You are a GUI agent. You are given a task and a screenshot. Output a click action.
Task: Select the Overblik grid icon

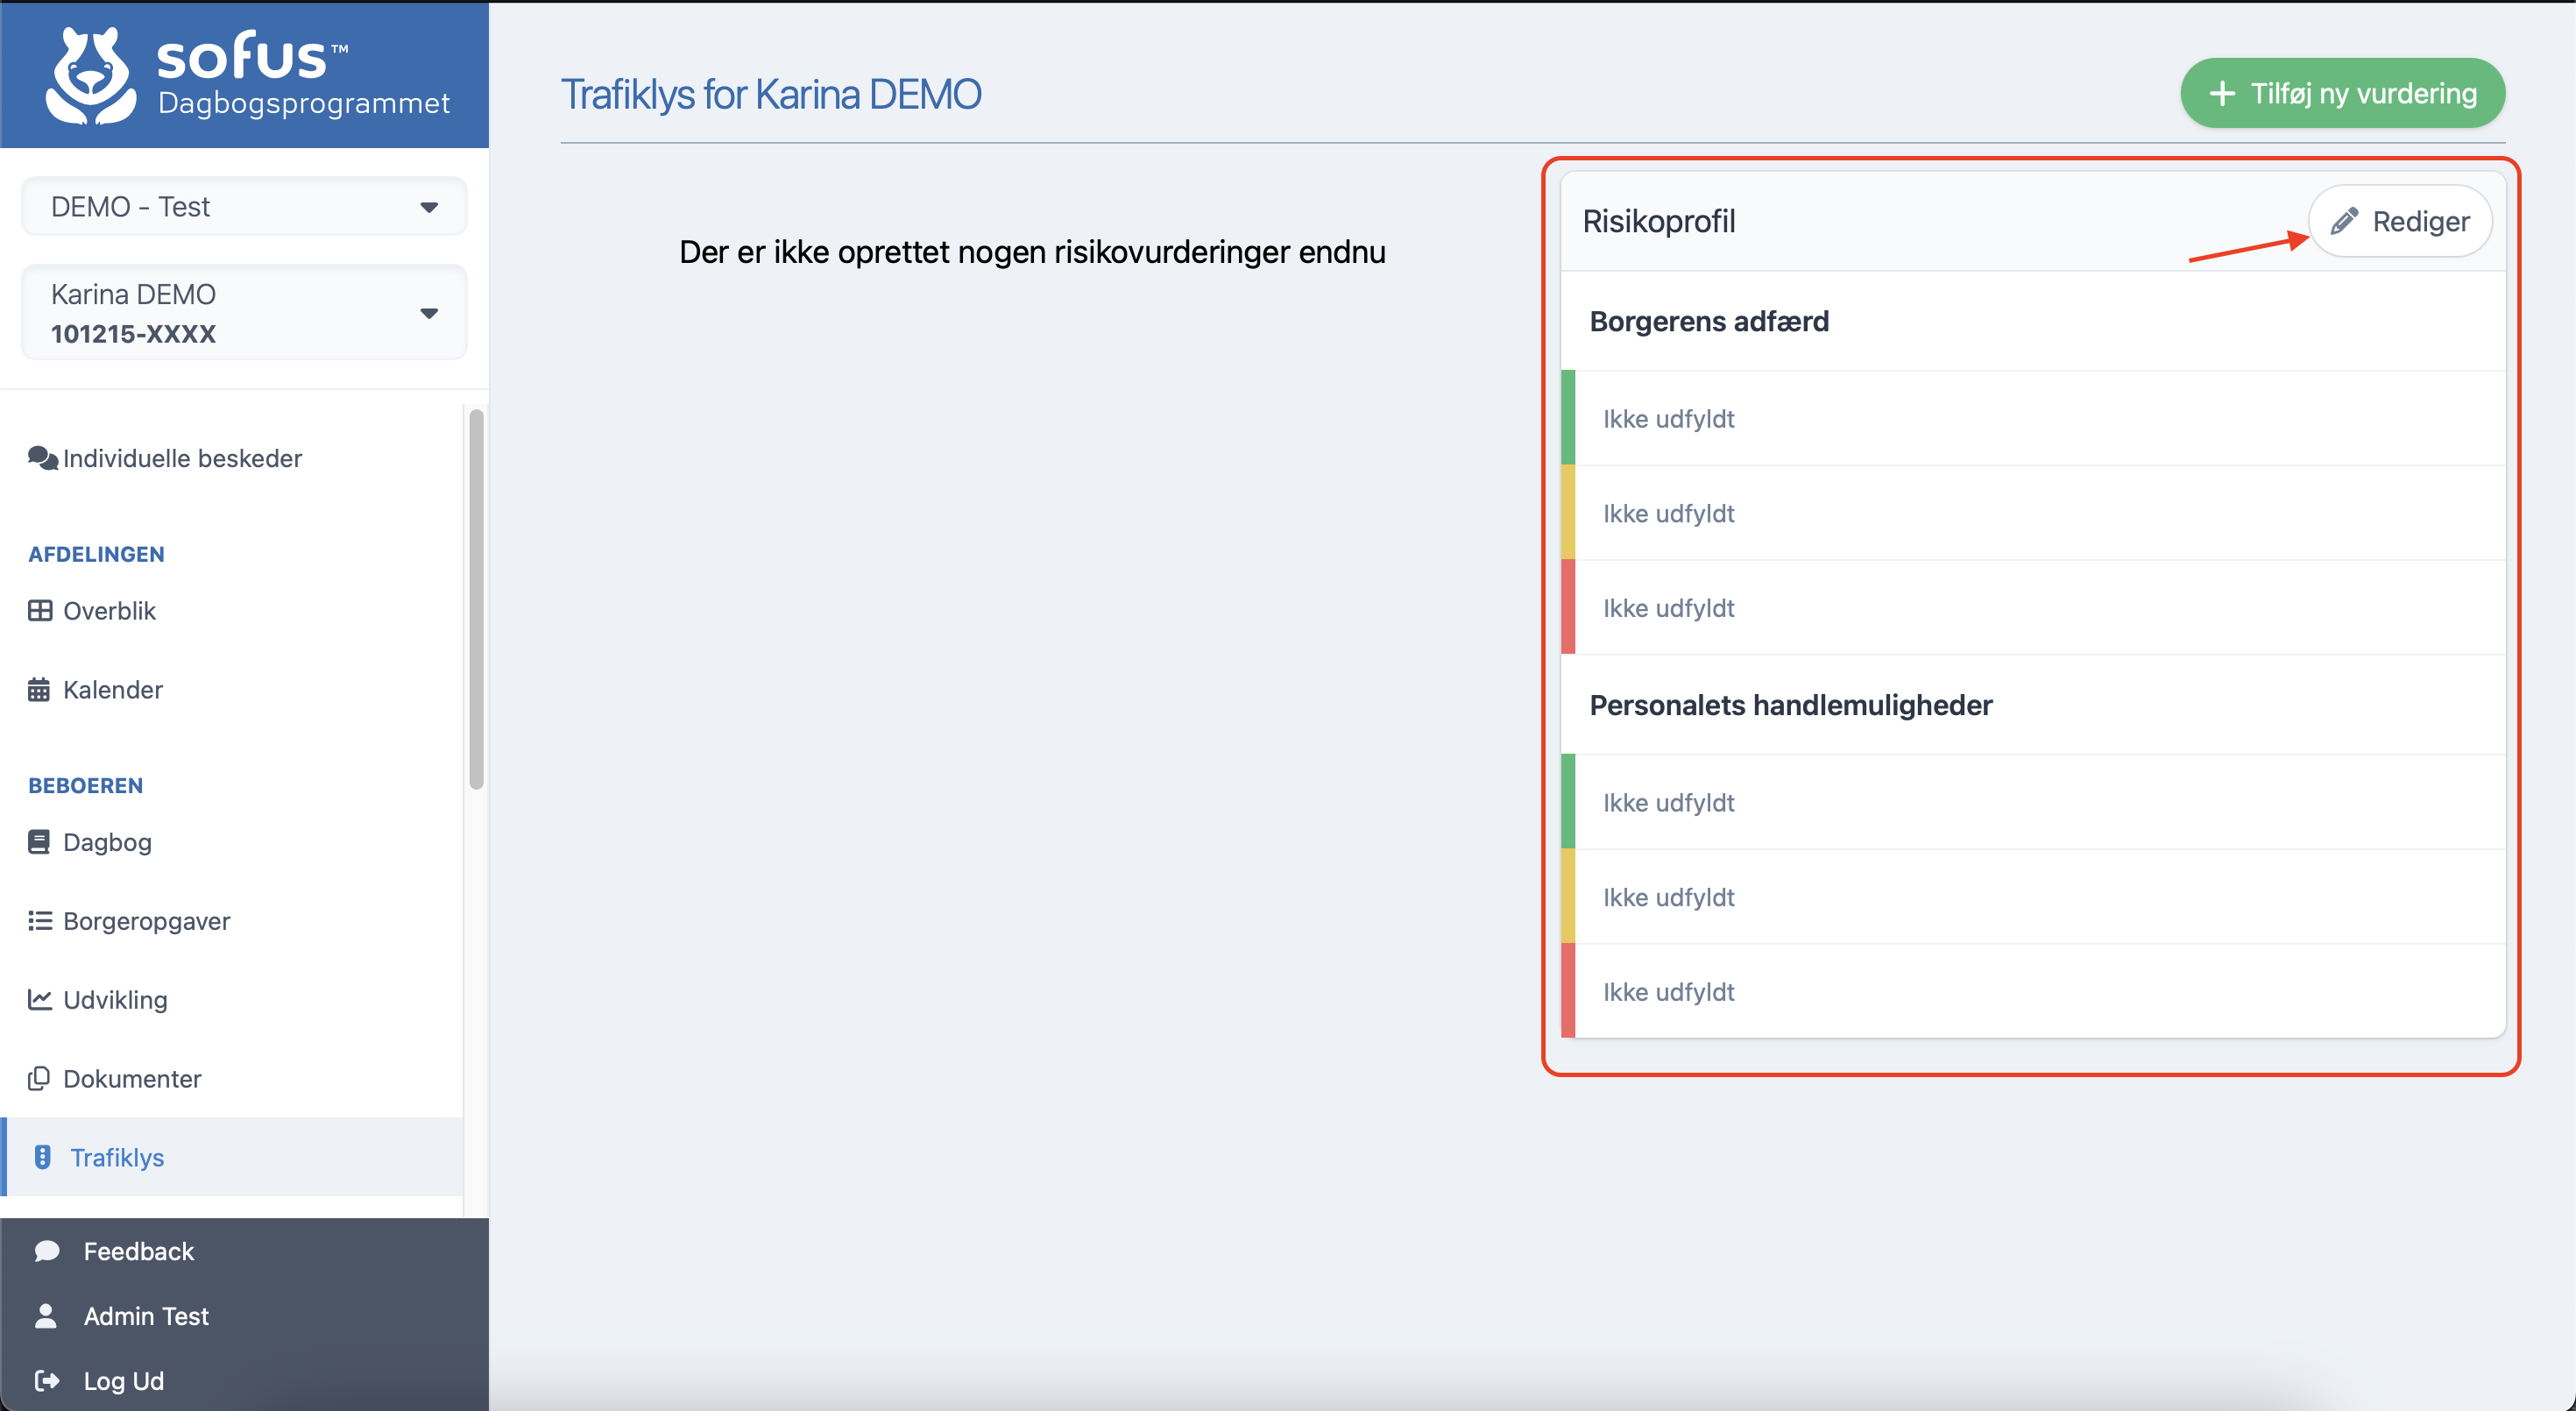click(40, 610)
